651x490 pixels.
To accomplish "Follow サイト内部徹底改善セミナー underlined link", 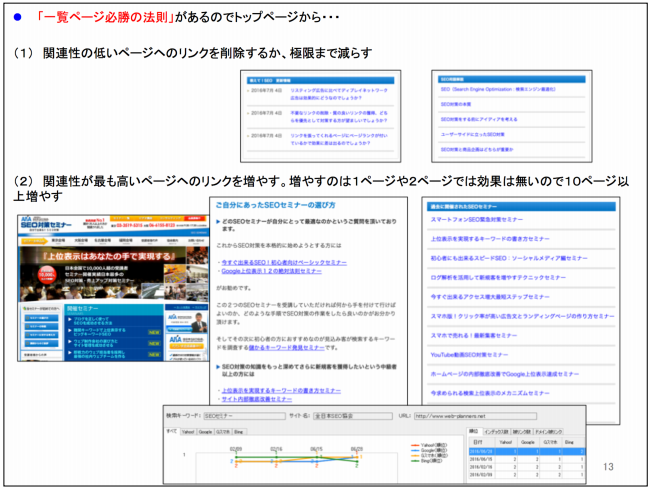I will pos(257,399).
